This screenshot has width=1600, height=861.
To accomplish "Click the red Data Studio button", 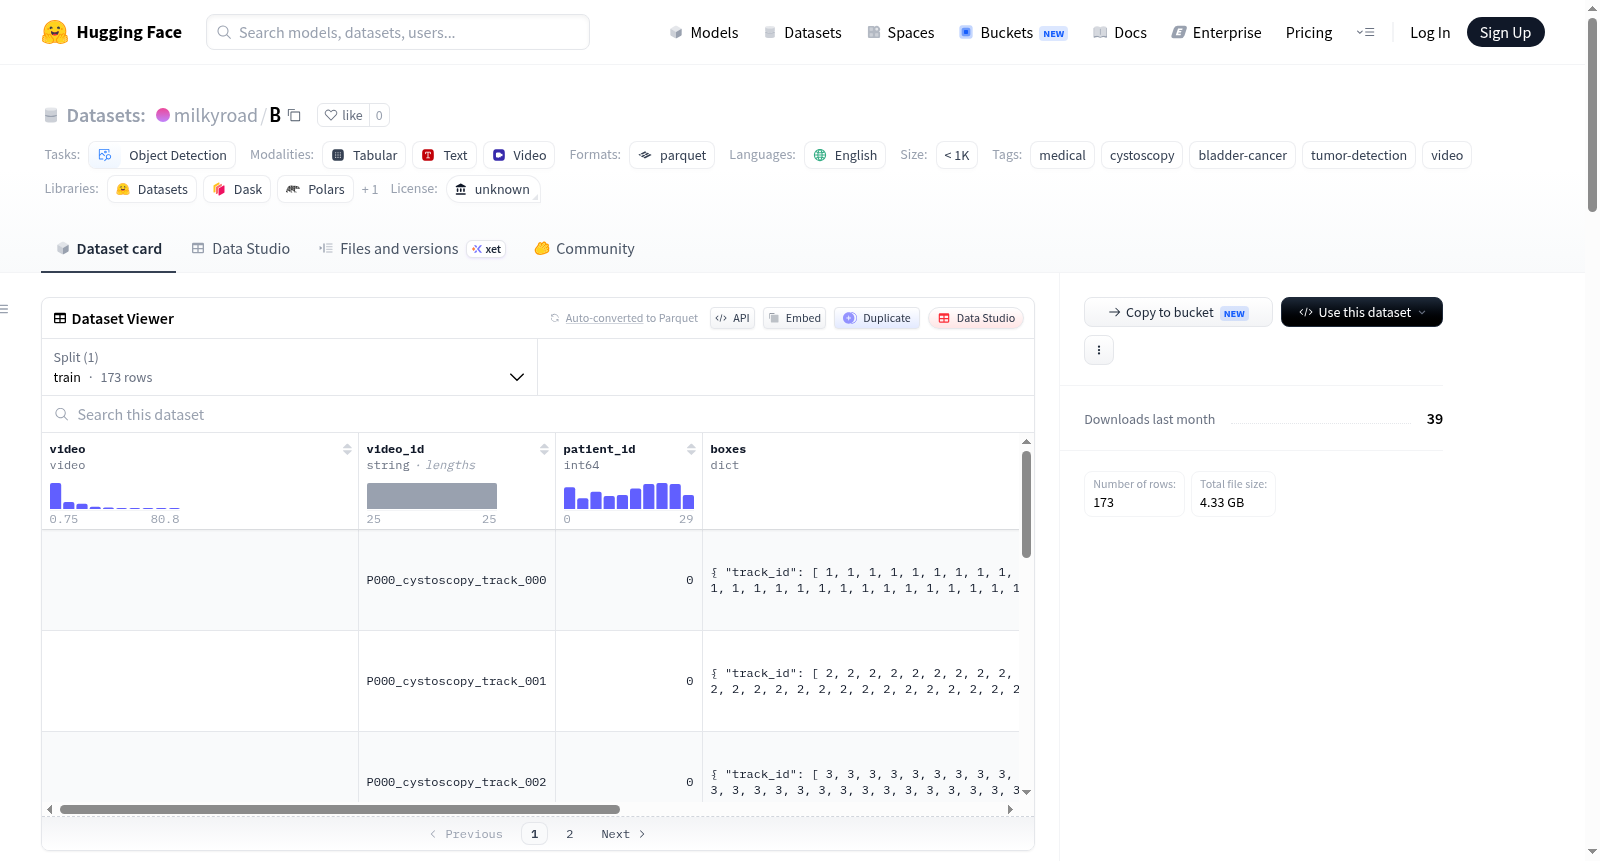I will (x=976, y=318).
